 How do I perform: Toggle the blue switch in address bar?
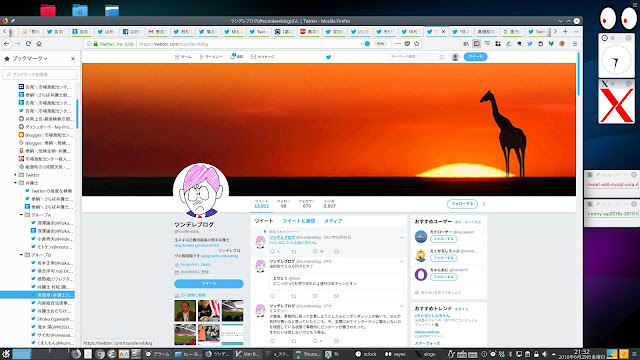point(366,44)
